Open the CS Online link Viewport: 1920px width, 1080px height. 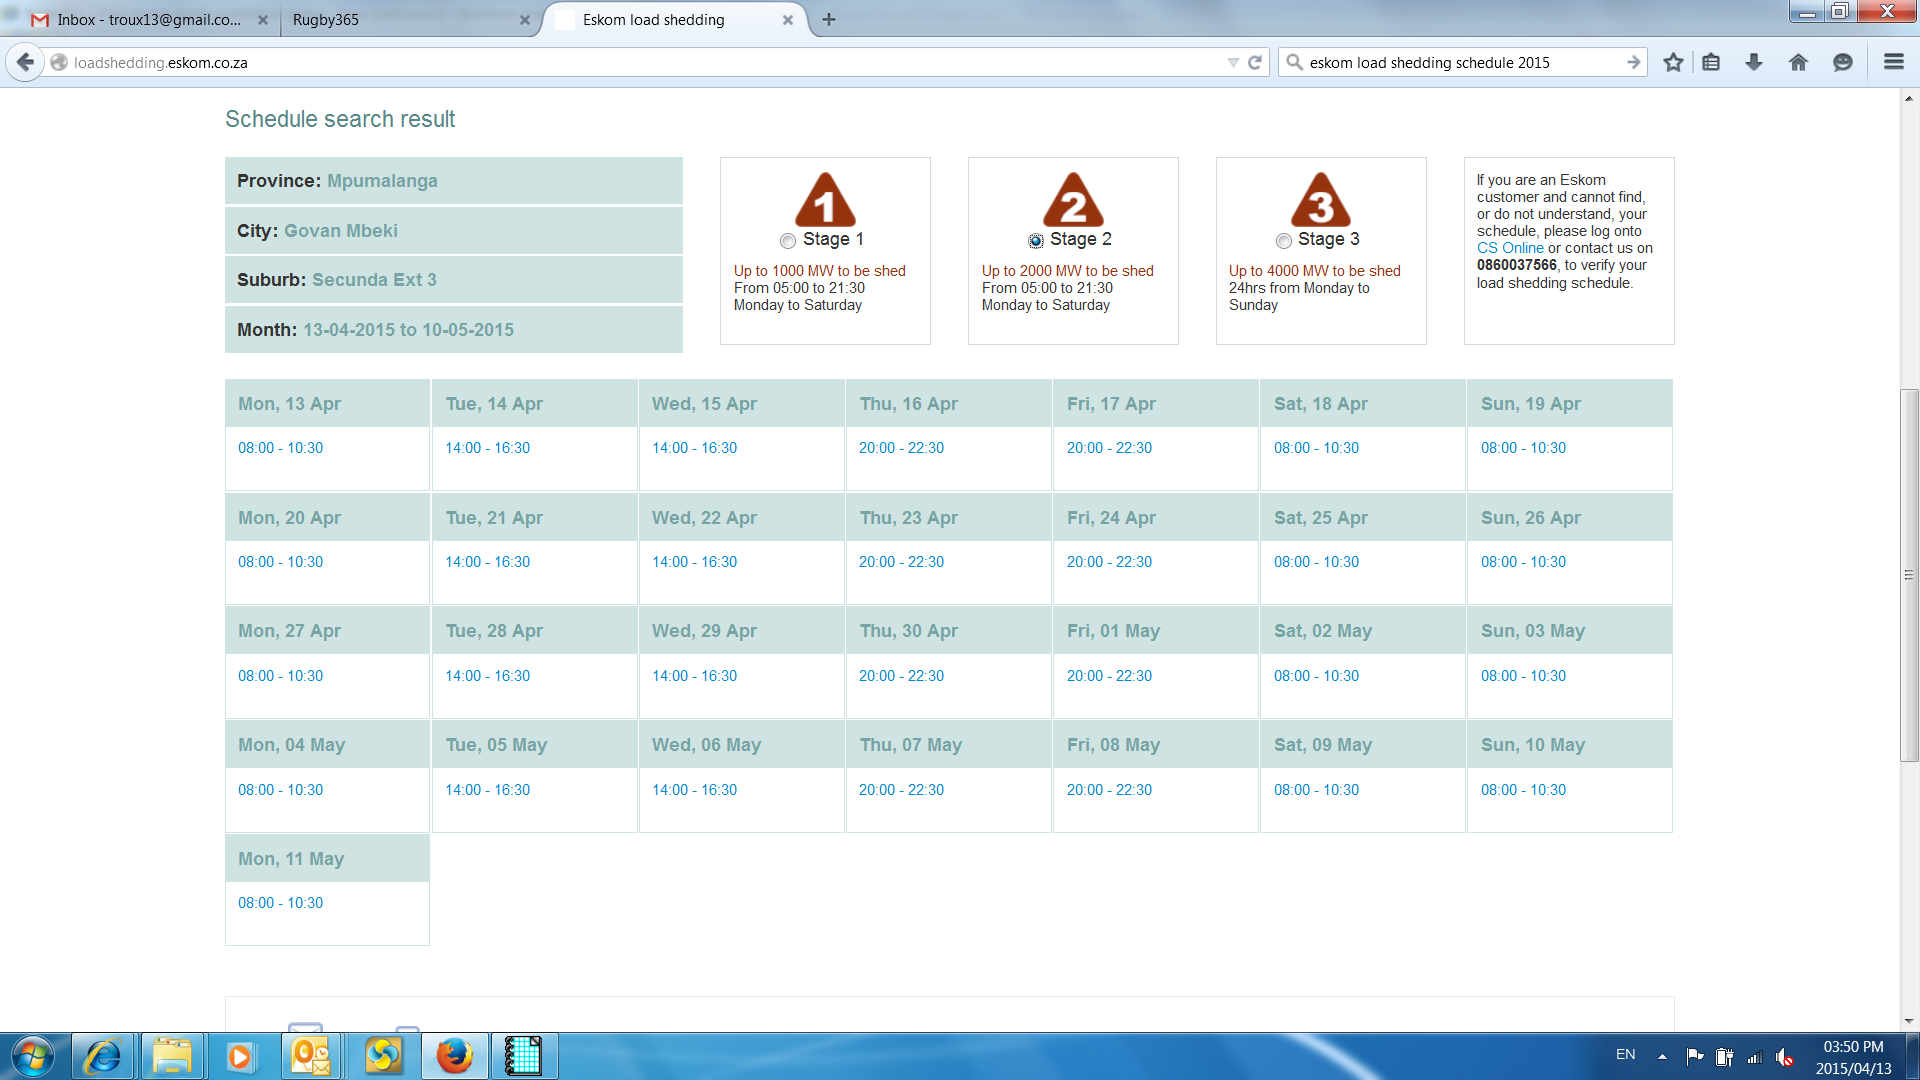1510,248
